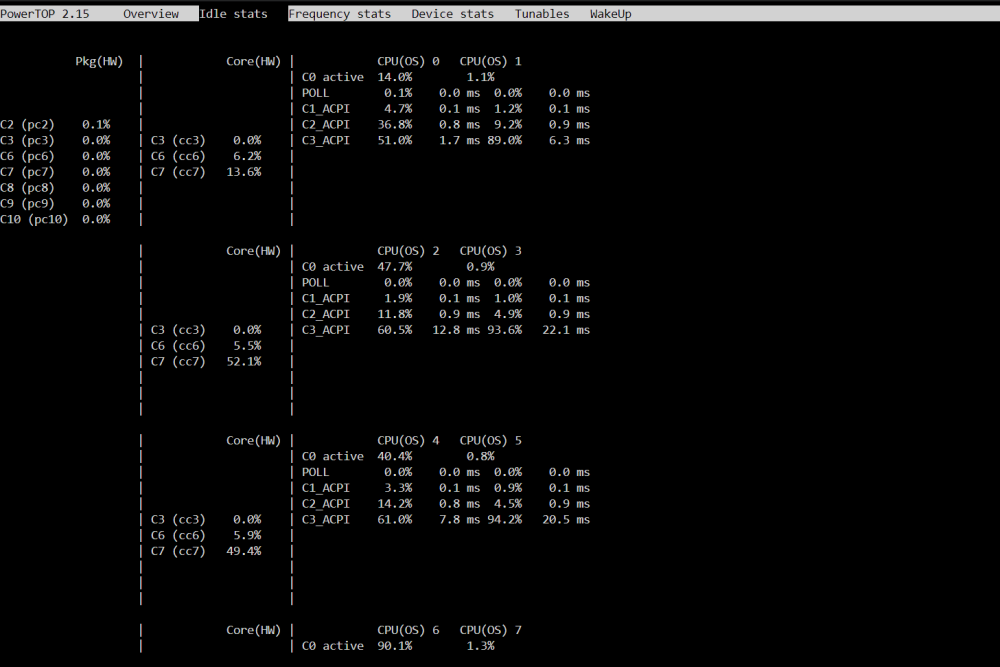Select the 40.4% C0 active value
The height and width of the screenshot is (667, 1000).
395,457
